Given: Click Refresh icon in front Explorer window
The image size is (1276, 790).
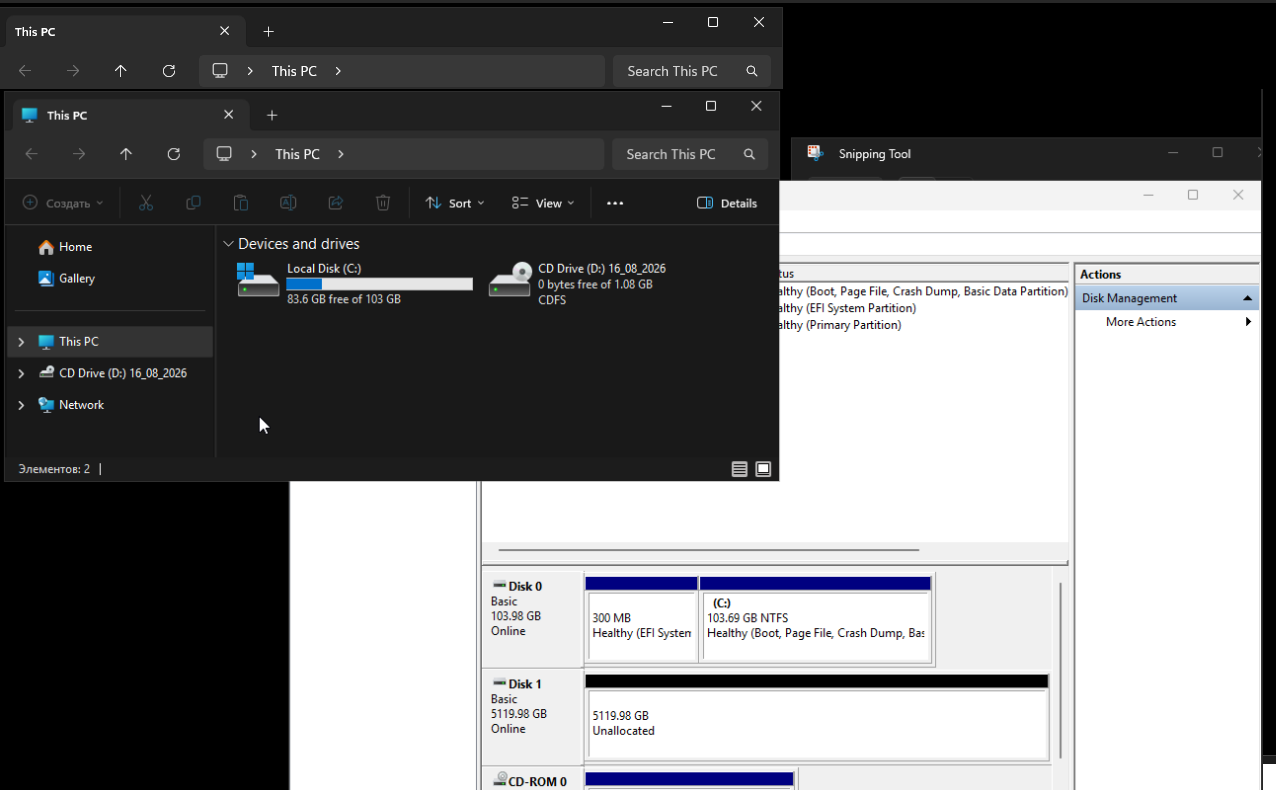Looking at the screenshot, I should pos(174,154).
